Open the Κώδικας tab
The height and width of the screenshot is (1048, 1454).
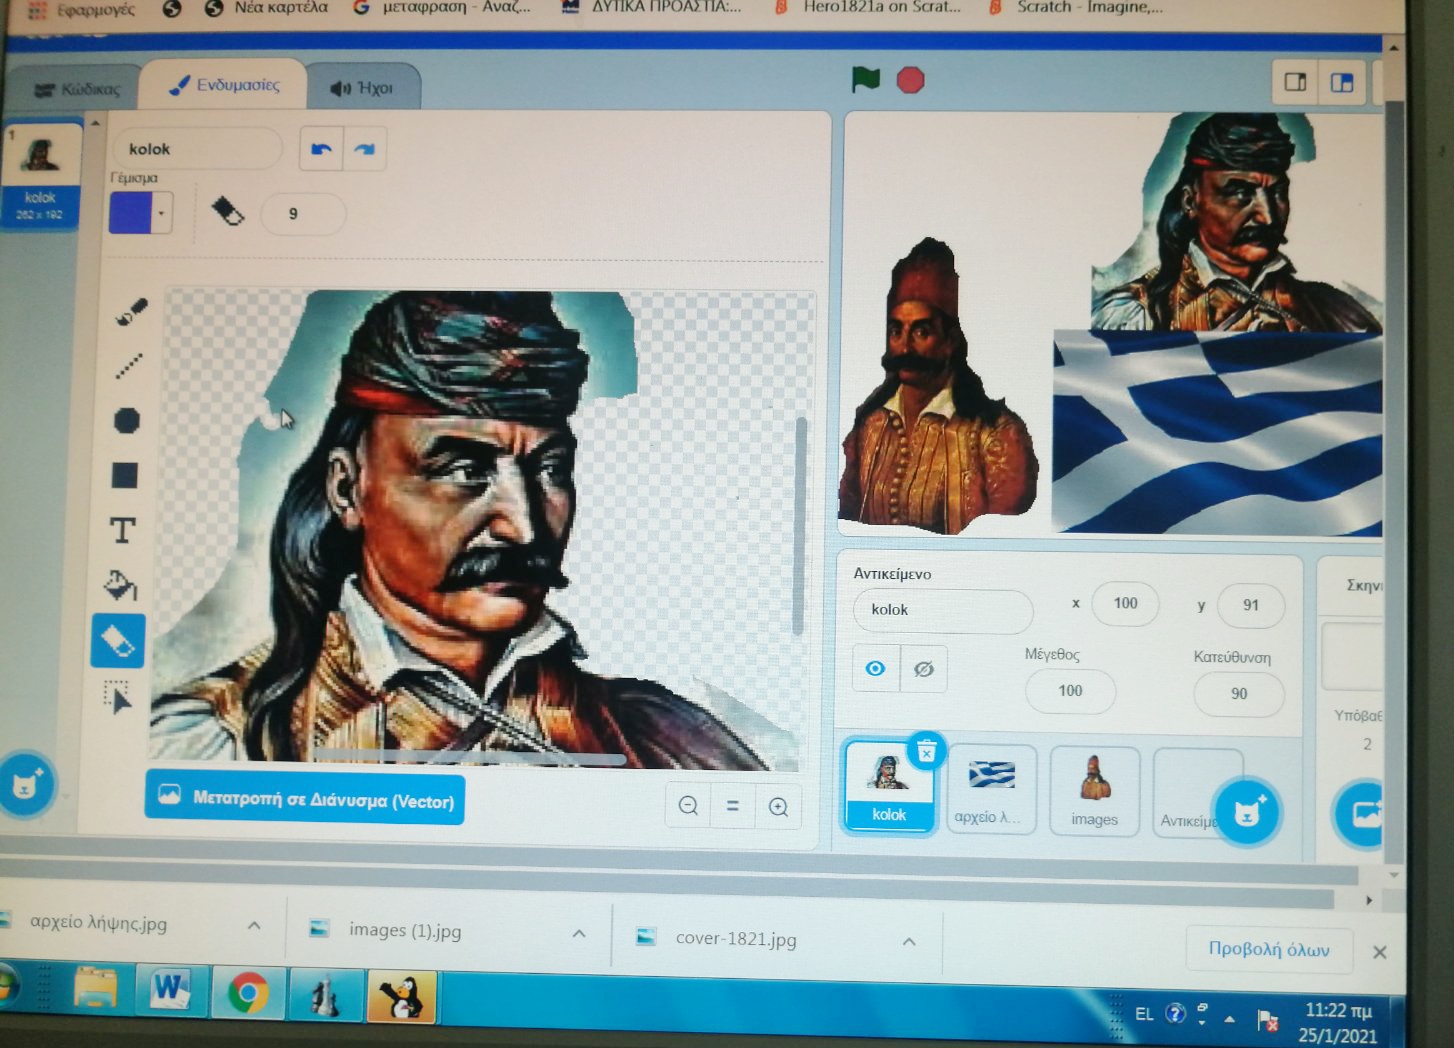(77, 89)
